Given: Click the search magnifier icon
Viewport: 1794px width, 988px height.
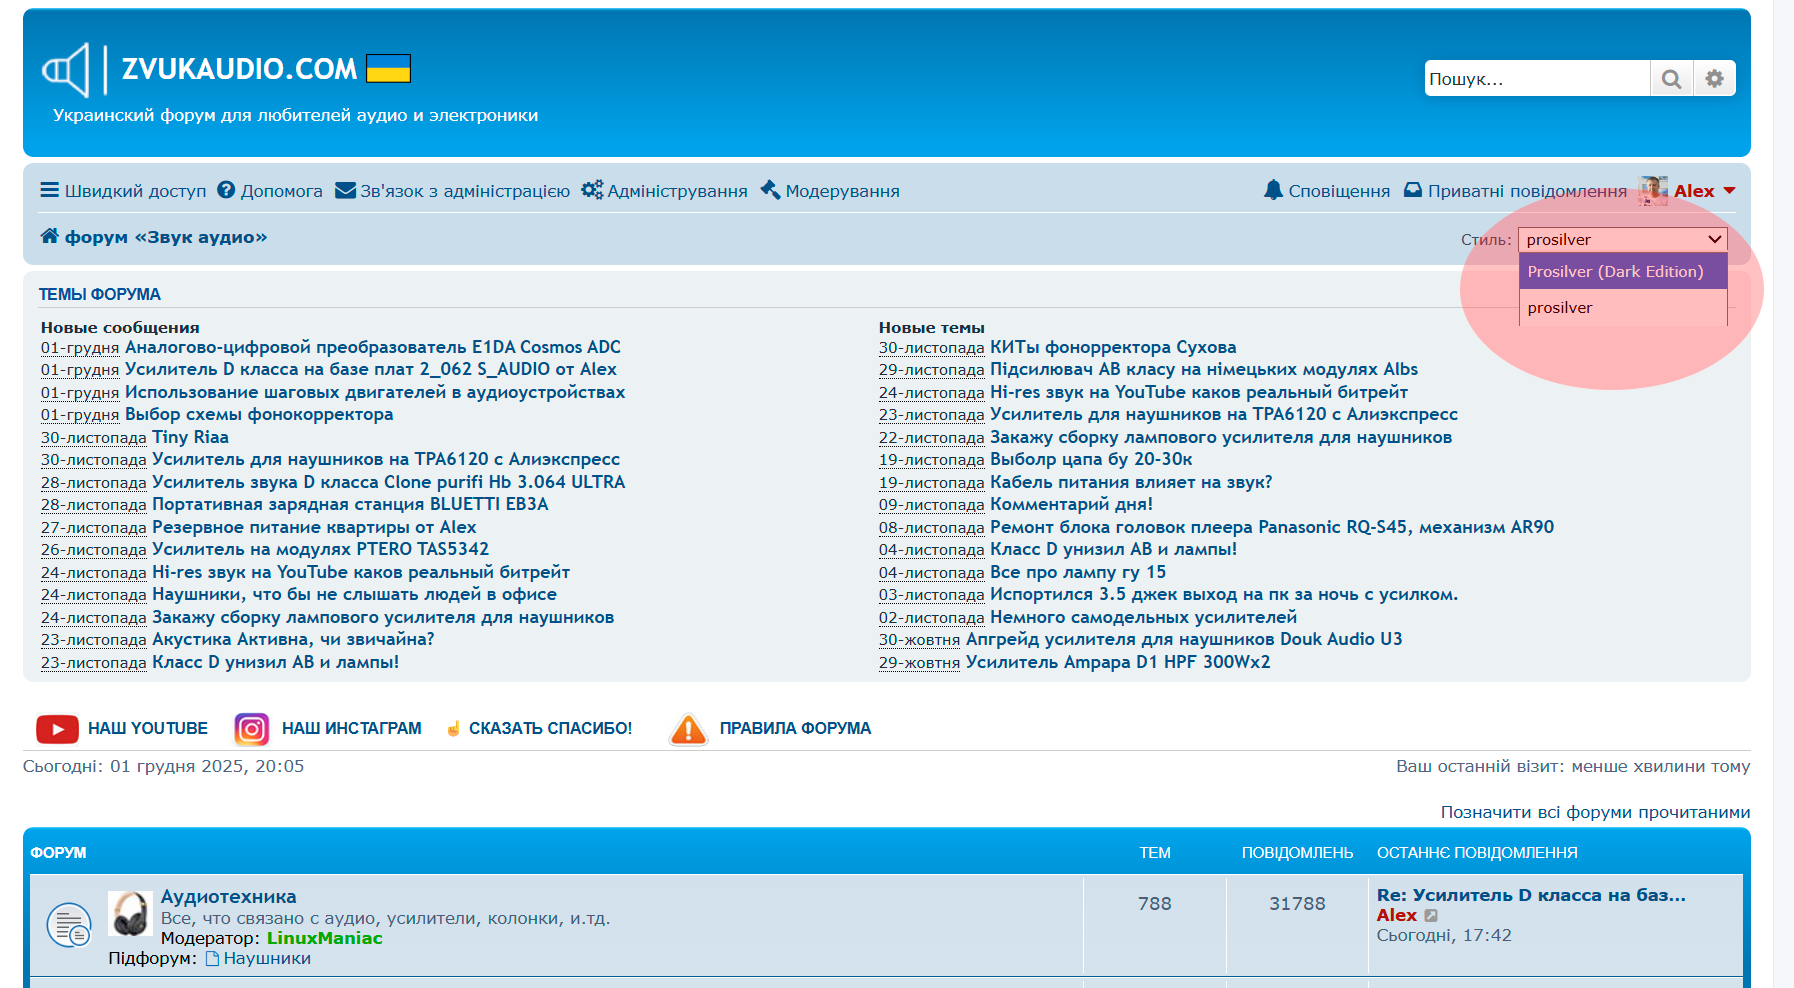Looking at the screenshot, I should (x=1671, y=79).
